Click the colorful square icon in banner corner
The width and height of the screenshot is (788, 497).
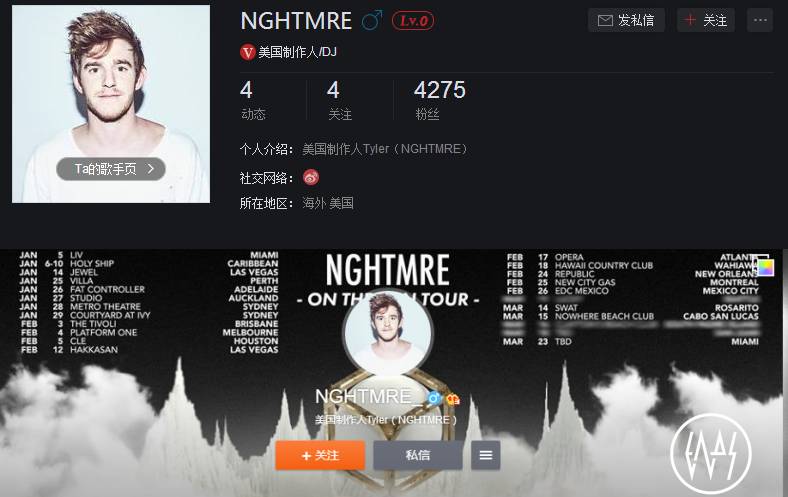click(765, 266)
